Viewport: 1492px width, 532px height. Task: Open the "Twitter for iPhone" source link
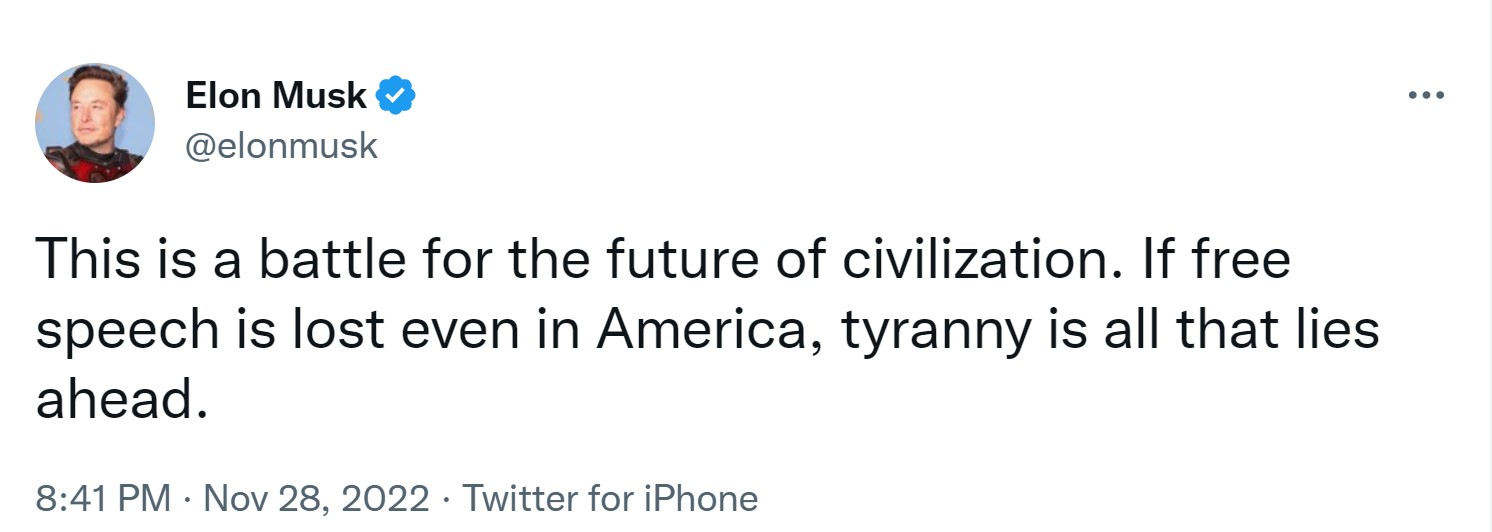(609, 497)
